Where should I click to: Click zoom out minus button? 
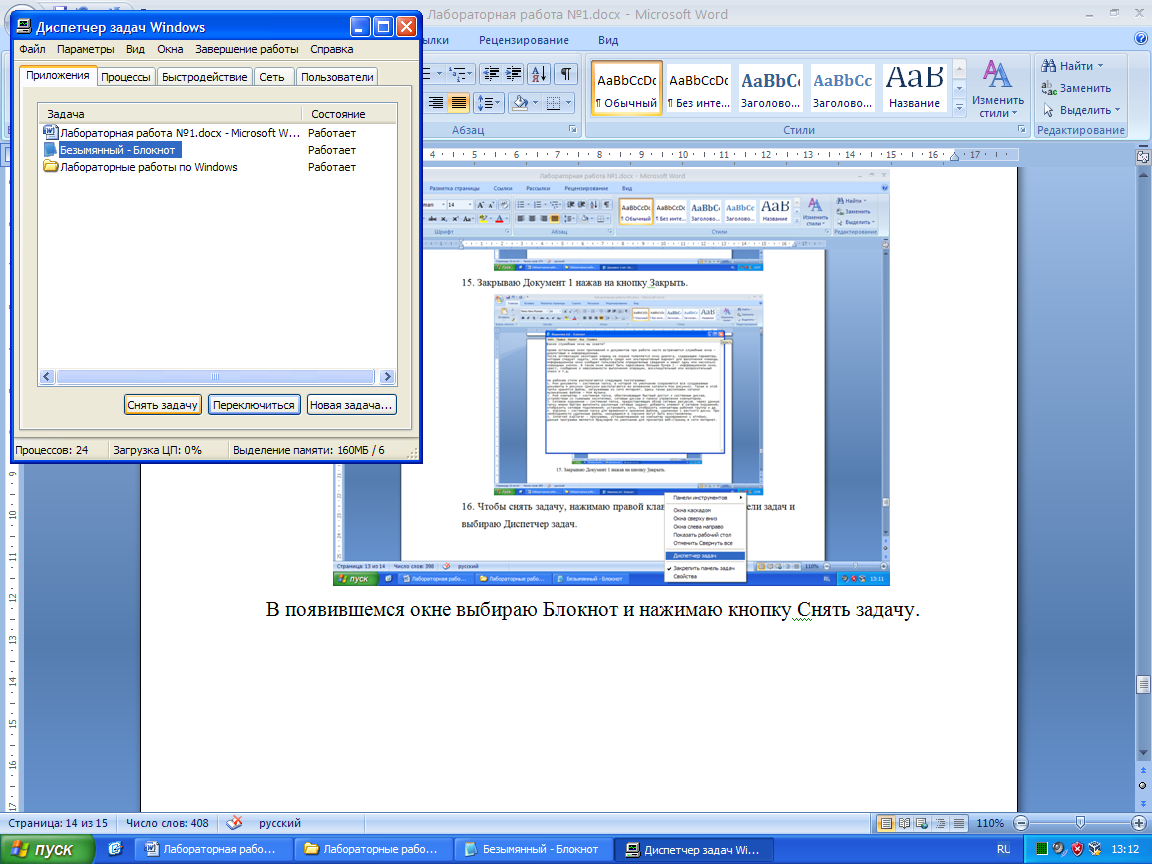coord(1021,824)
